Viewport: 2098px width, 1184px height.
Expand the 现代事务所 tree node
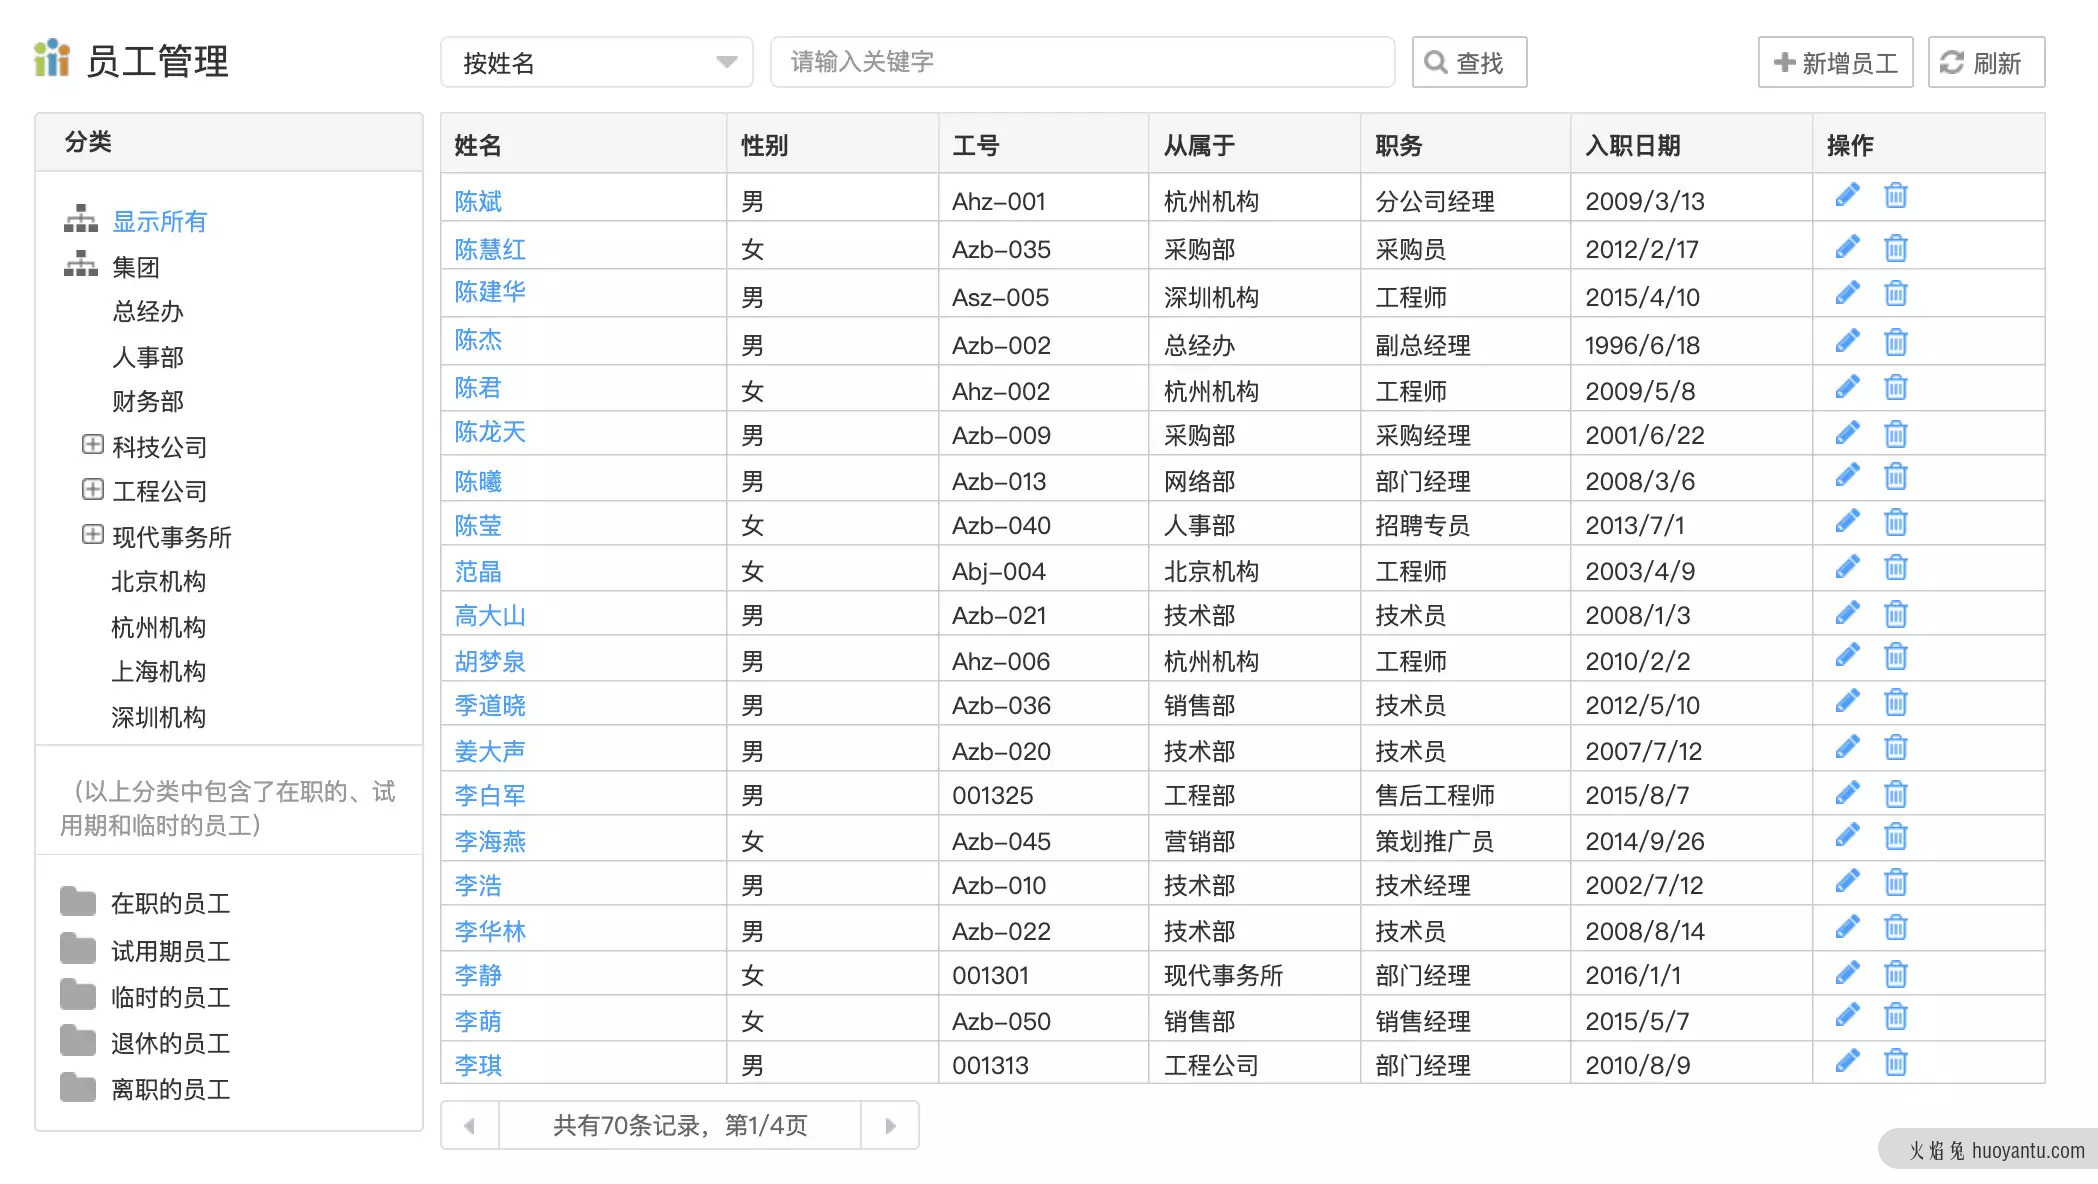pyautogui.click(x=92, y=535)
